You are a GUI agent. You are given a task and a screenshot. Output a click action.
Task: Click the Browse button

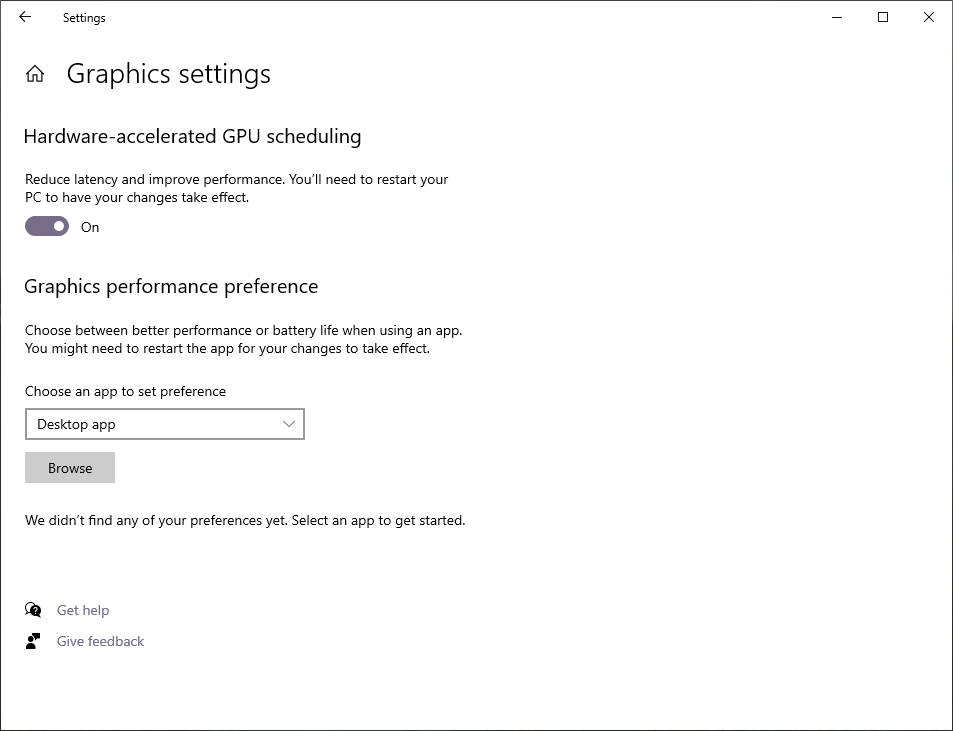70,468
